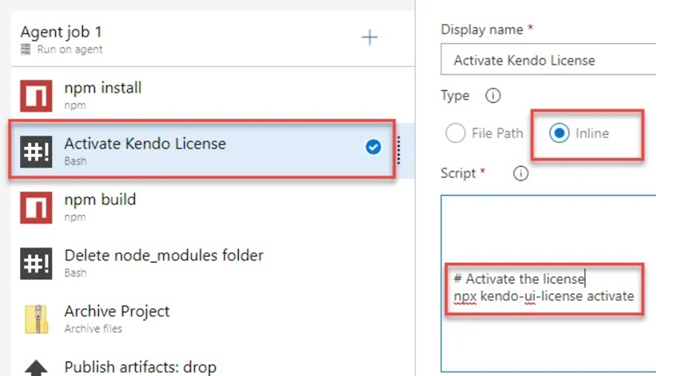Click the Agent job 1 header
Image resolution: width=673 pixels, height=376 pixels.
tap(61, 32)
